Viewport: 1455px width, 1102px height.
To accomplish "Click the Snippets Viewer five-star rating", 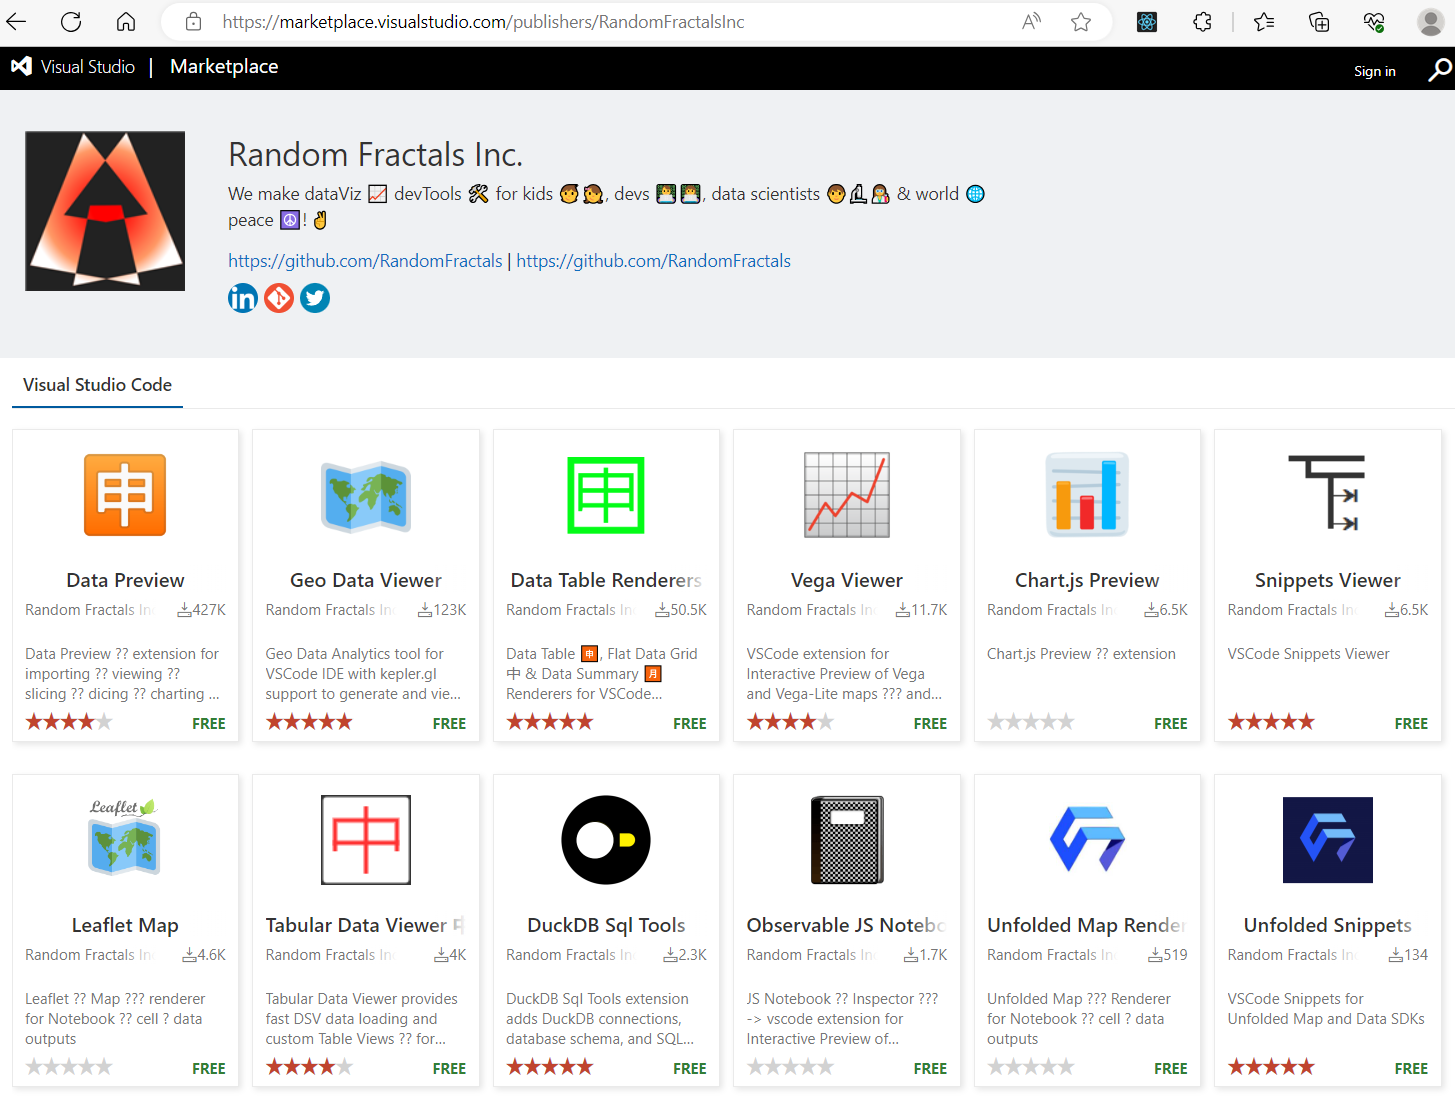I will pyautogui.click(x=1271, y=722).
